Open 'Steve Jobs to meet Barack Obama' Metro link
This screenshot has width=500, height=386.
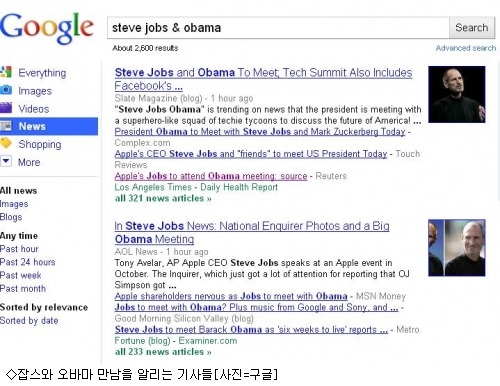pos(251,330)
